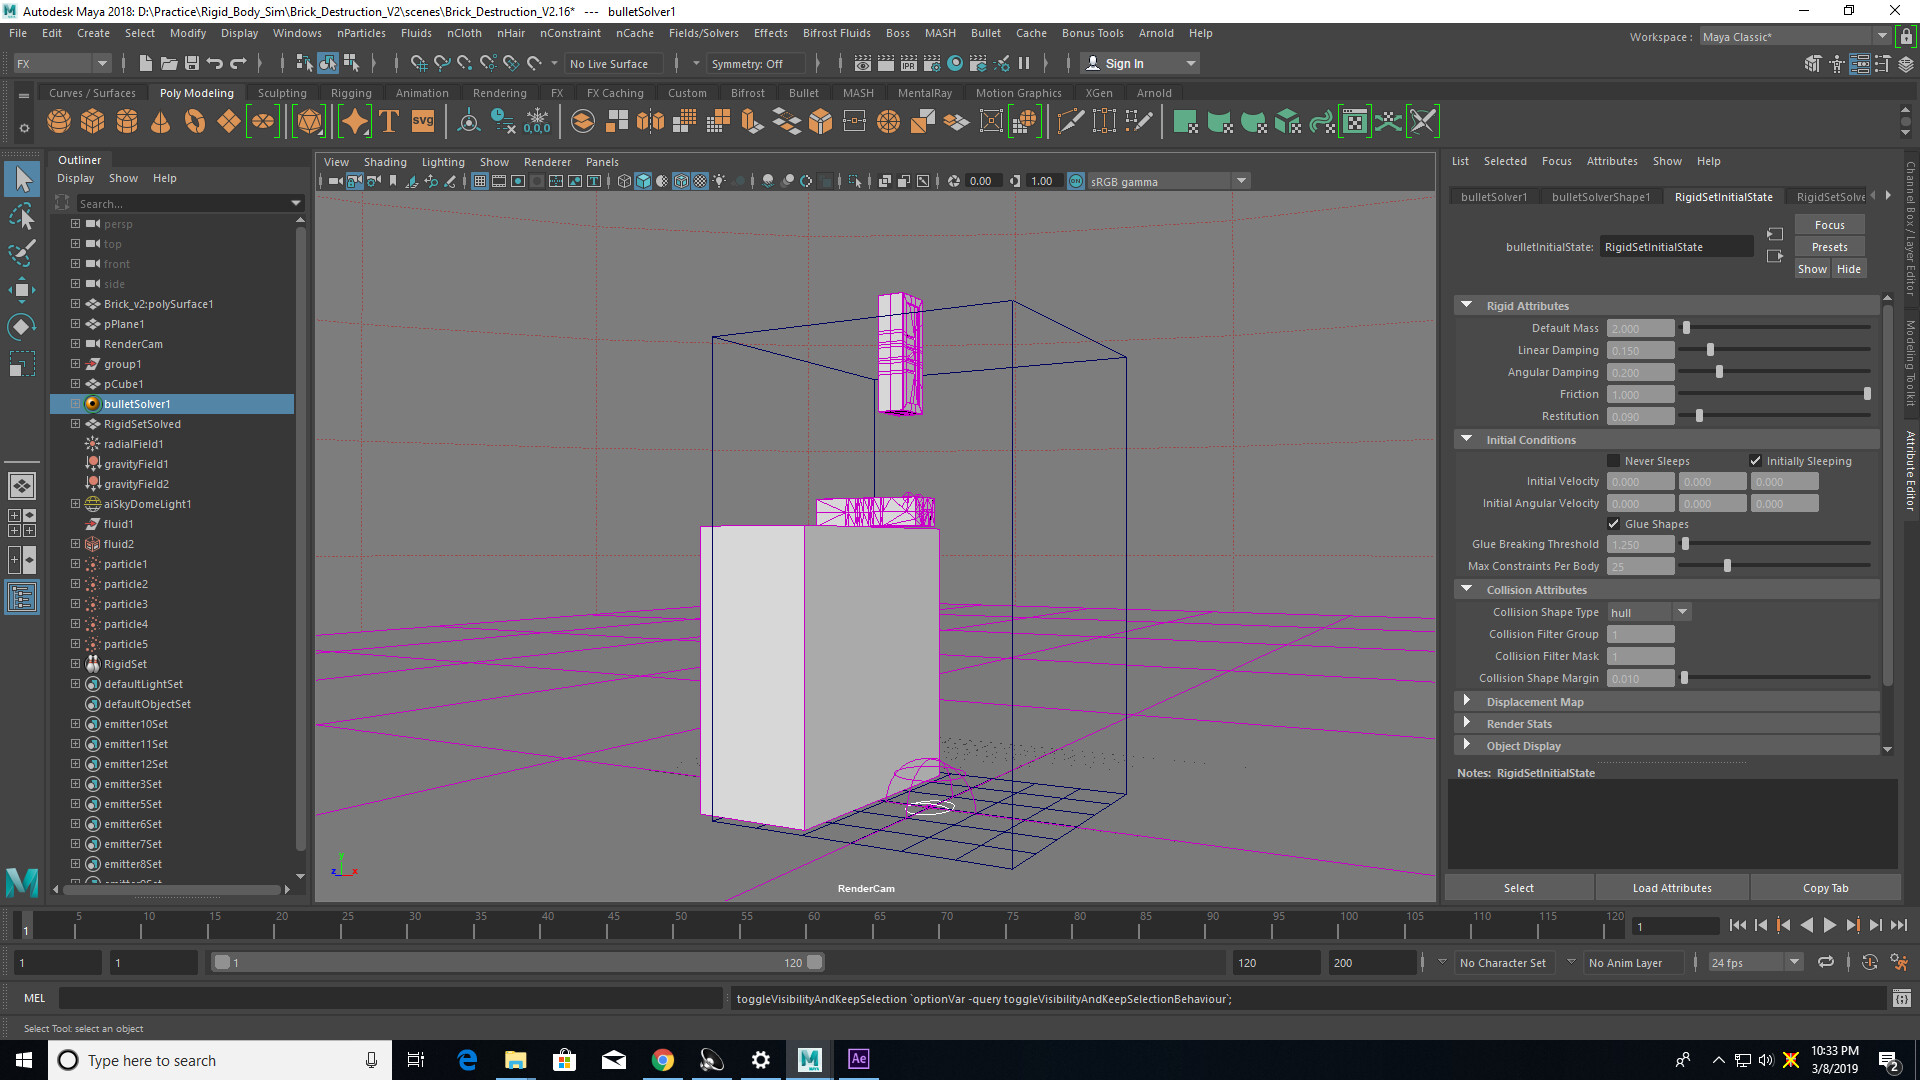Select the Poly Sphere shelf icon

coord(58,121)
